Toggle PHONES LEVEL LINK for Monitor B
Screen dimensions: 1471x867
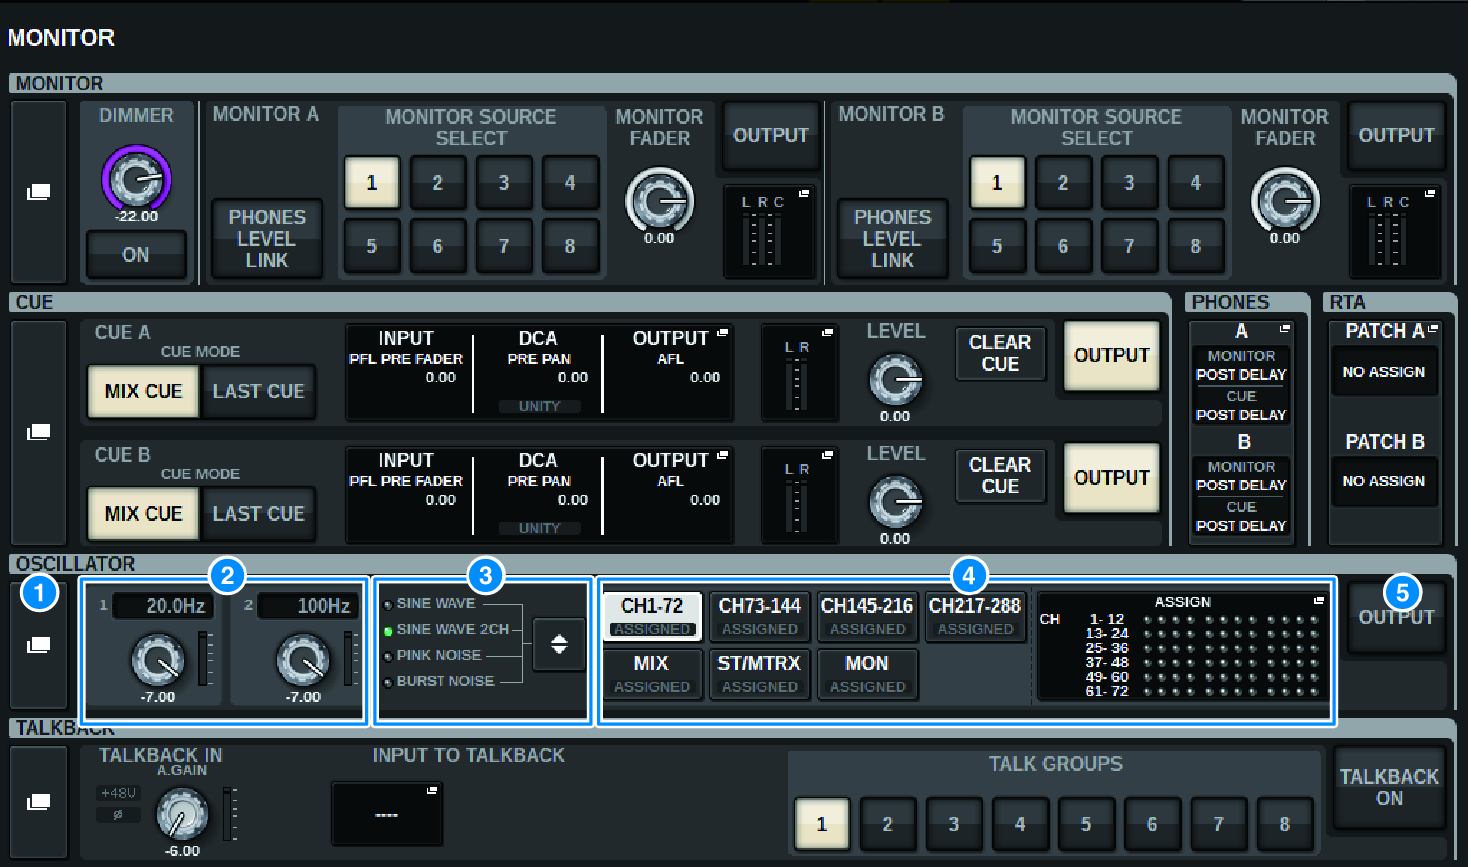pos(892,238)
